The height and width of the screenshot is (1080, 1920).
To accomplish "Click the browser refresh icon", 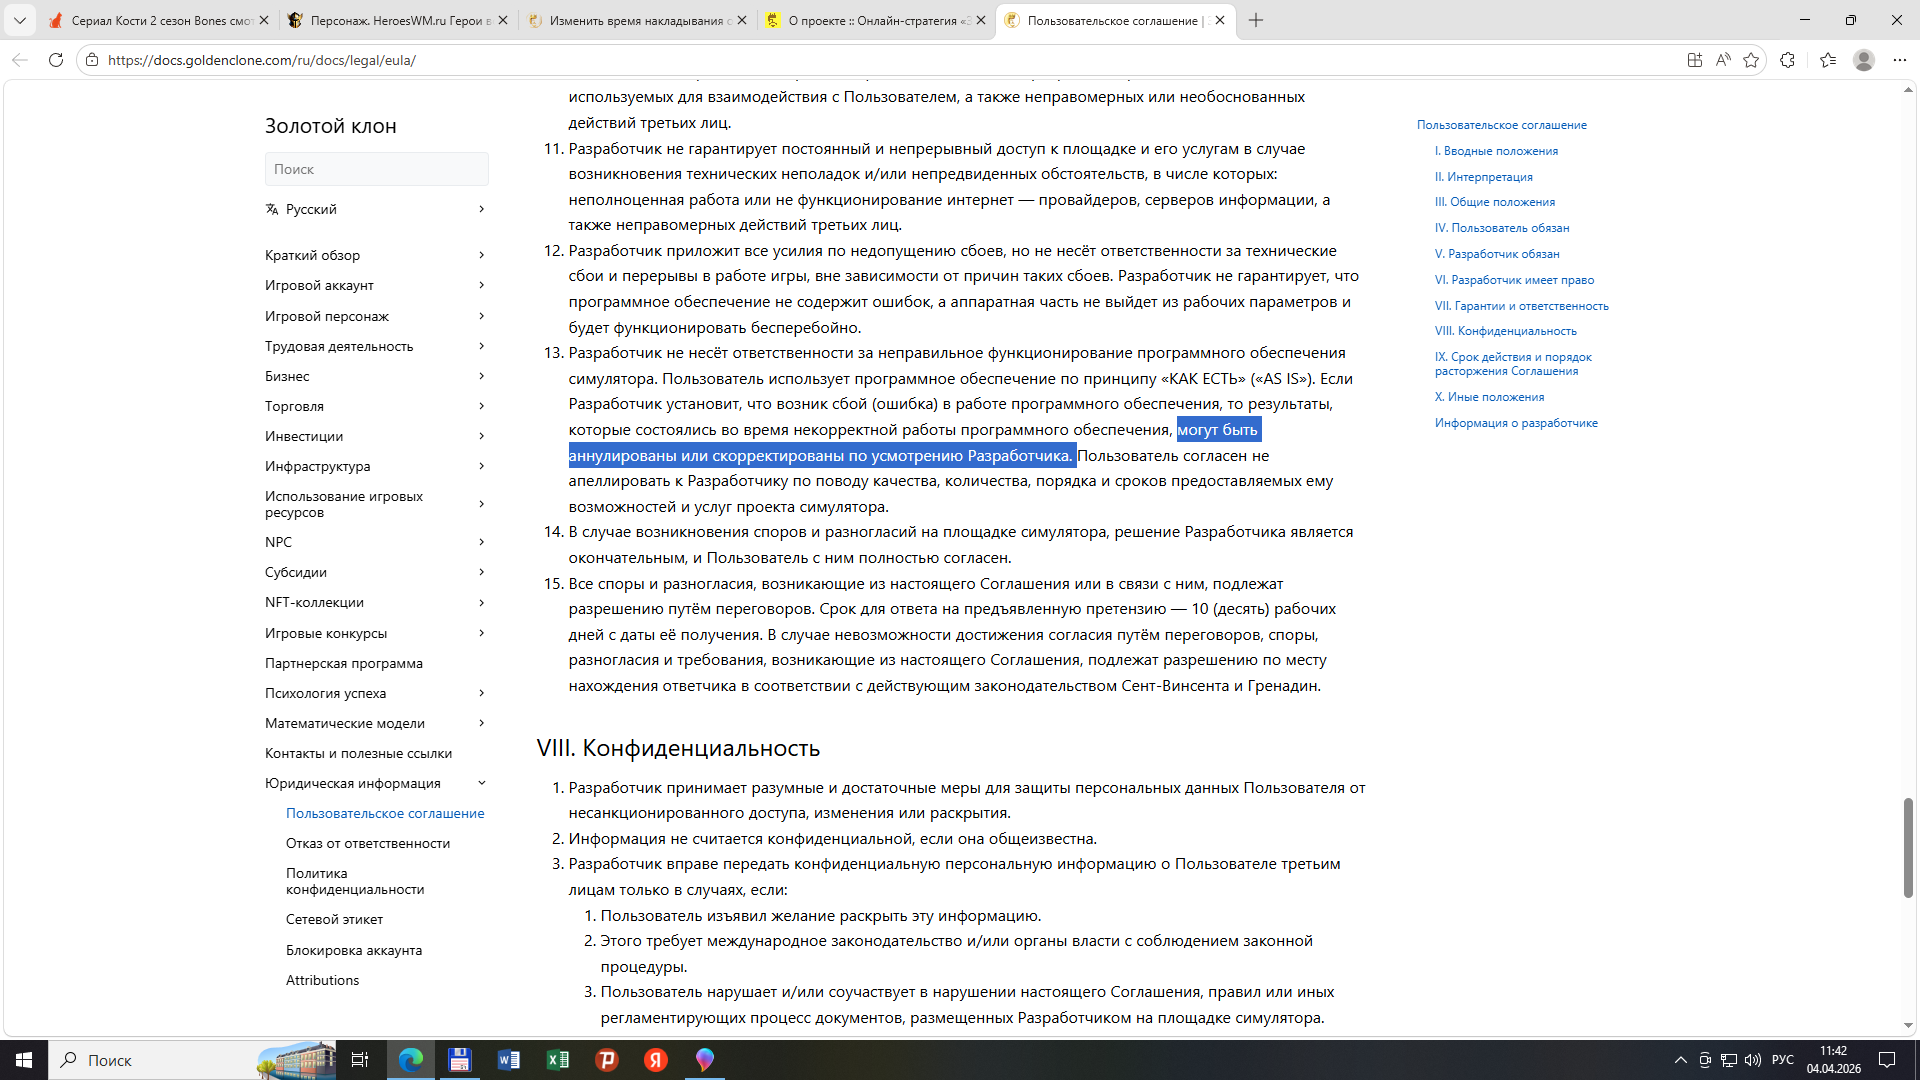I will point(56,60).
